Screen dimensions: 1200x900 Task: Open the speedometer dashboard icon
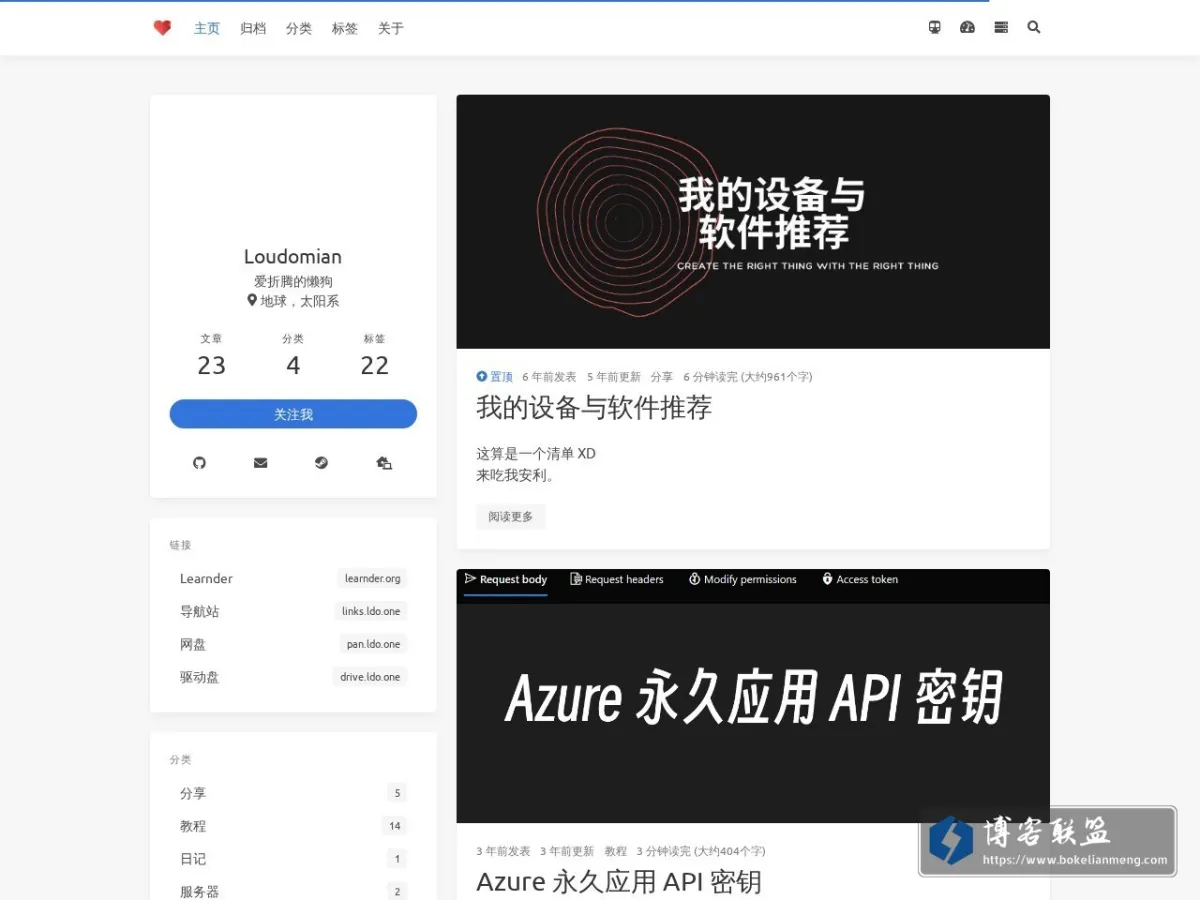tap(967, 28)
